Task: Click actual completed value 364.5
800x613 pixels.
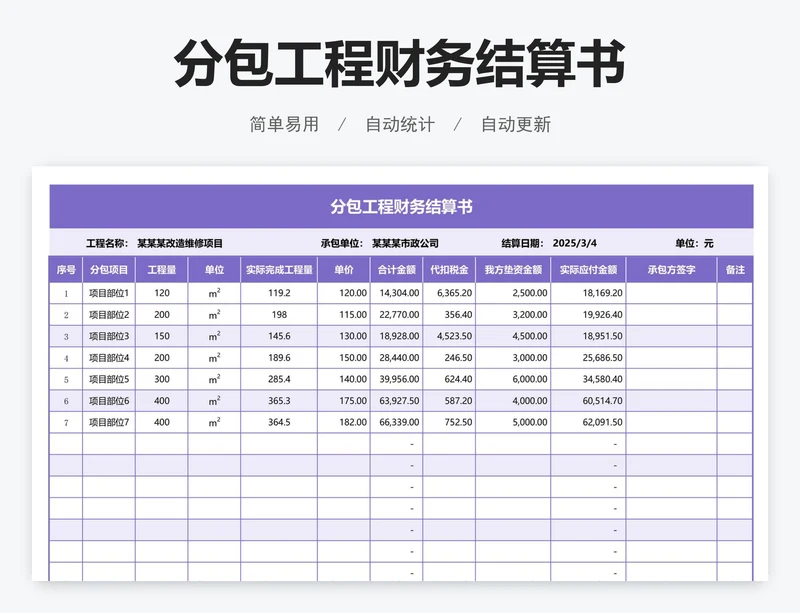Action: [x=279, y=422]
